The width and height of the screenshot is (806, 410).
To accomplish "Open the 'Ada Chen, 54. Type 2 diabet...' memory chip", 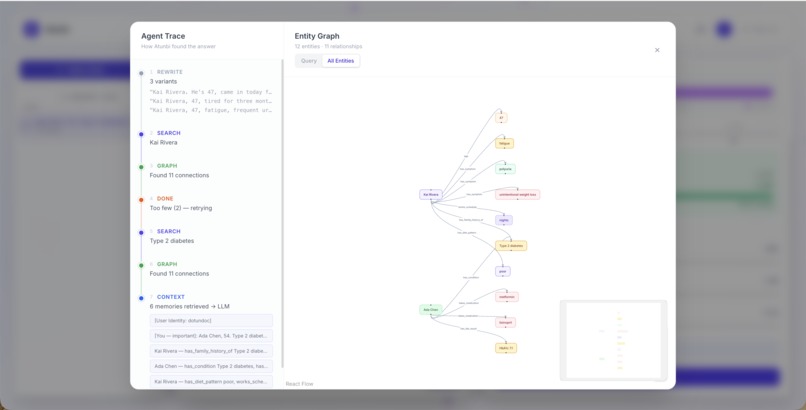I will click(x=211, y=336).
